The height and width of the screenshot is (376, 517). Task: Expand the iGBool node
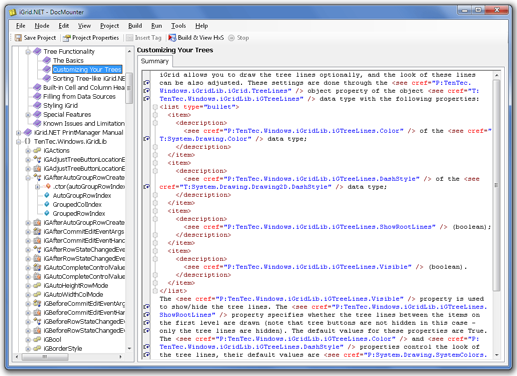(x=28, y=340)
